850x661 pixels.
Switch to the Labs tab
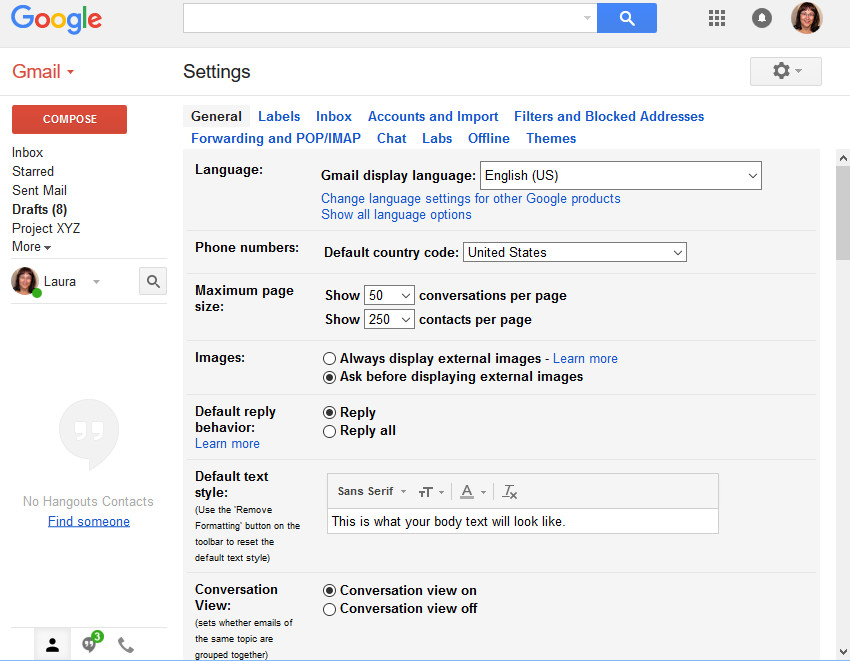[437, 138]
